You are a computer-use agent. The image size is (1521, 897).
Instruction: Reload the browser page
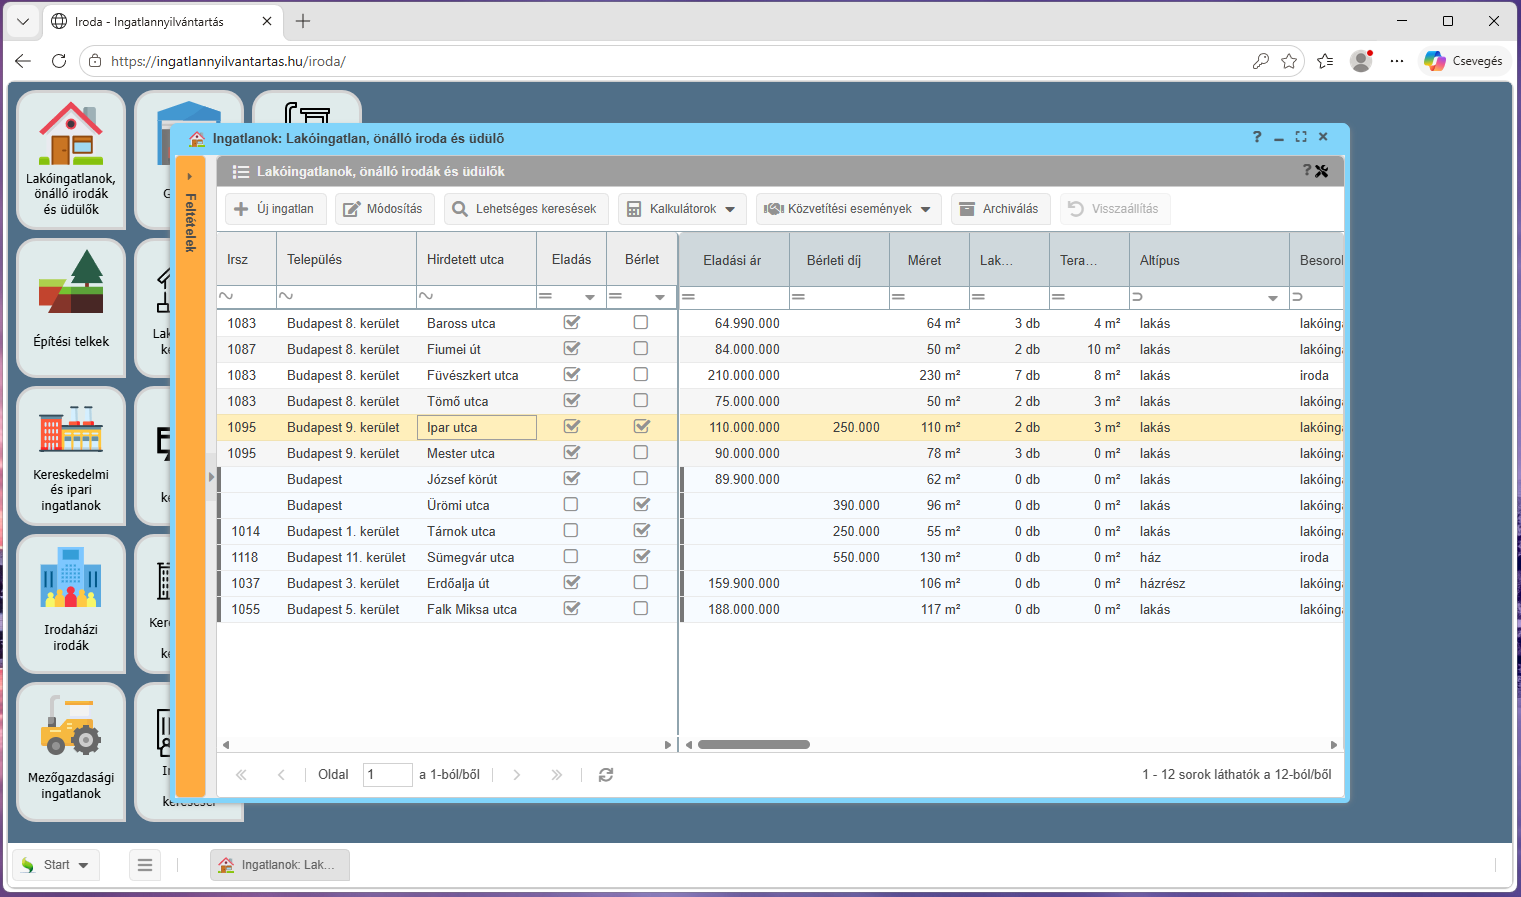[59, 61]
